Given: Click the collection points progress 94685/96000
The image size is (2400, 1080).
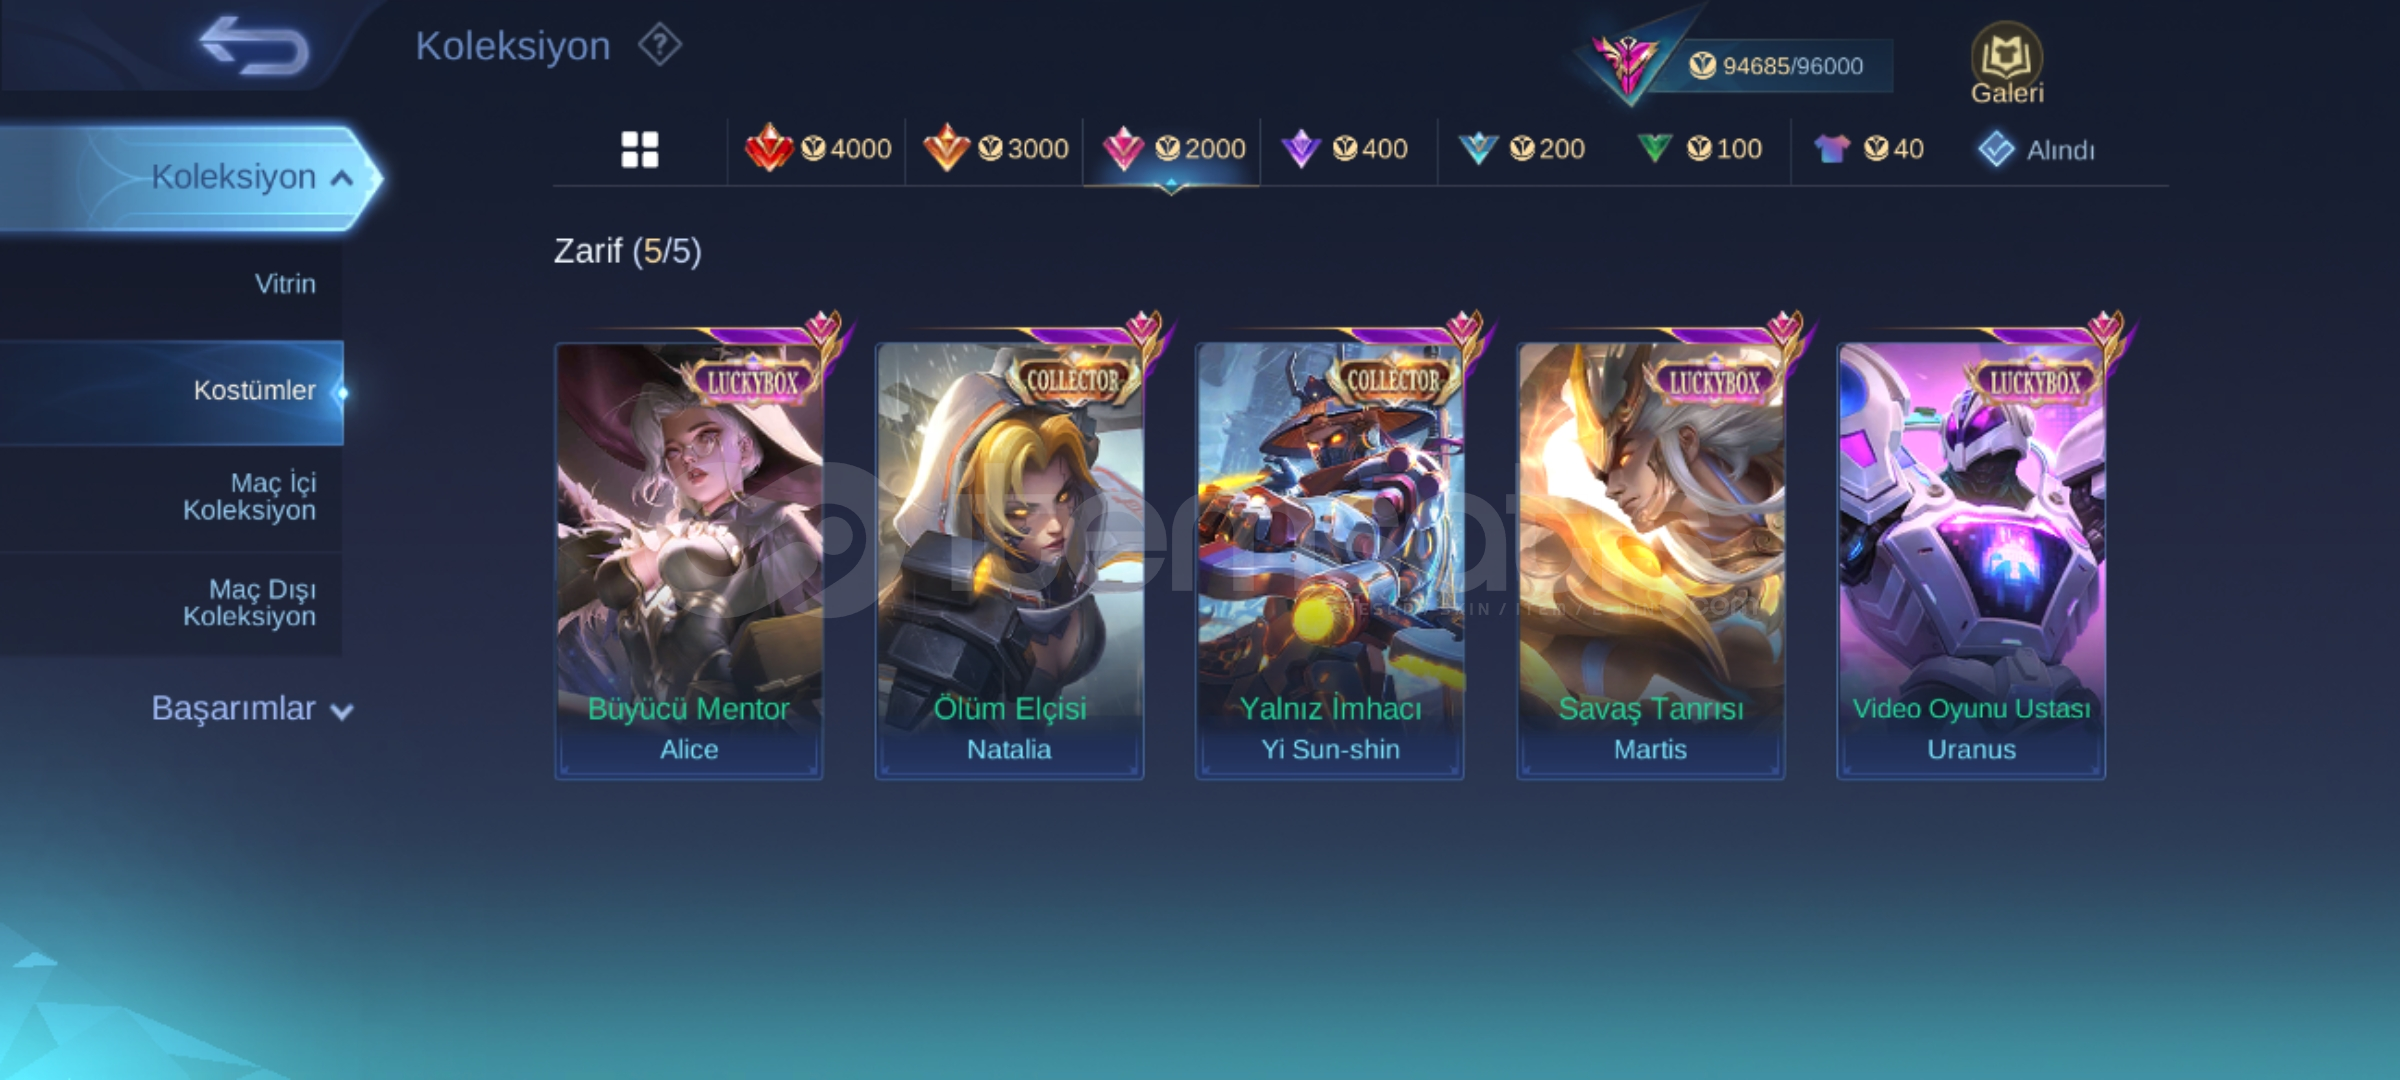Looking at the screenshot, I should click(1775, 66).
